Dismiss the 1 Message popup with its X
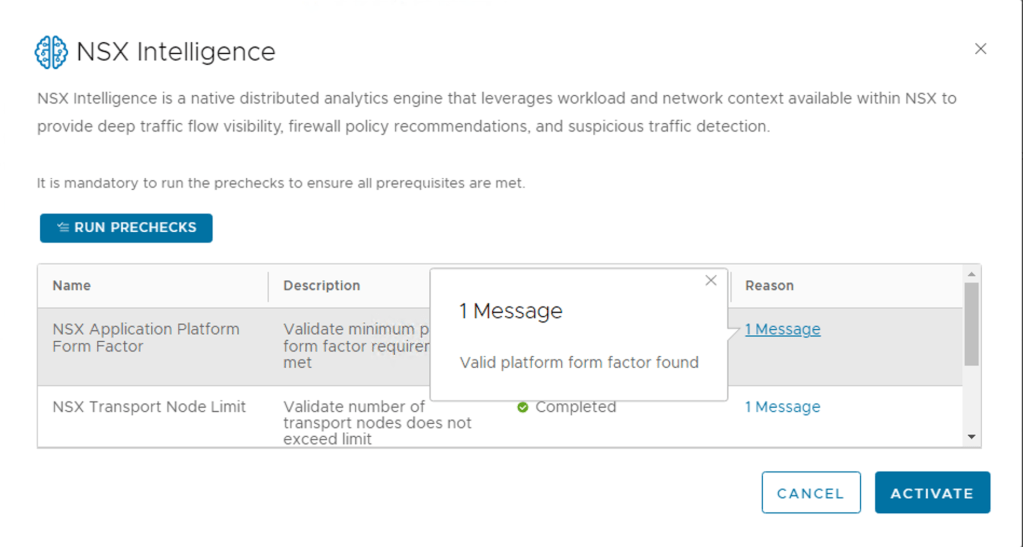 click(x=711, y=281)
